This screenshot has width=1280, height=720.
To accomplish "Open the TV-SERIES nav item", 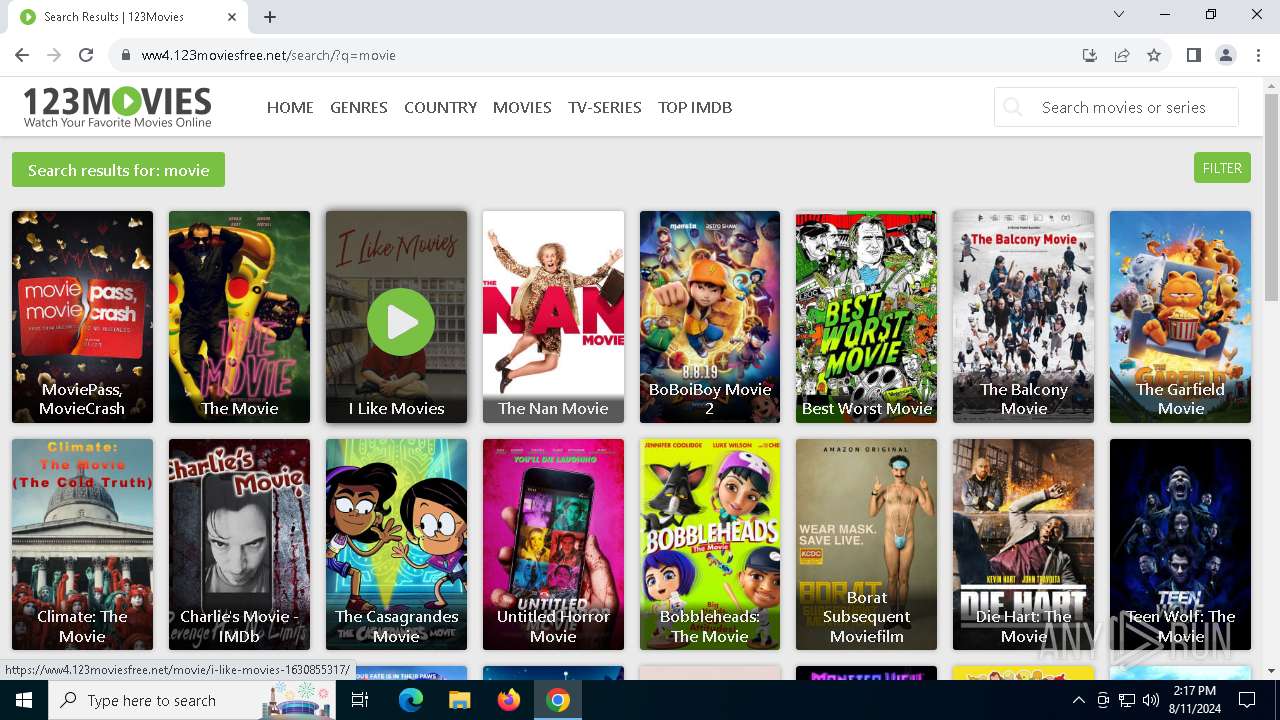I will click(x=605, y=107).
